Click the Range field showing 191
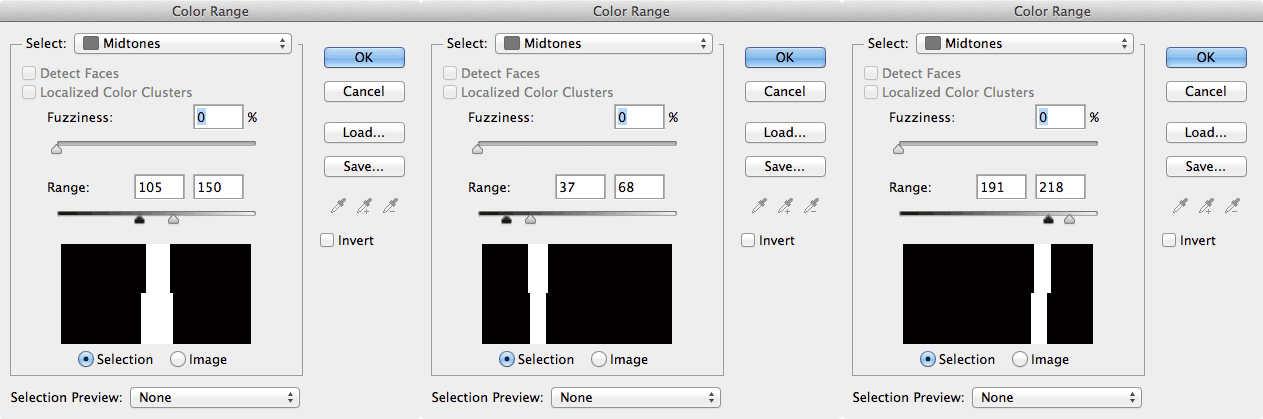This screenshot has height=419, width=1263. pos(1001,187)
